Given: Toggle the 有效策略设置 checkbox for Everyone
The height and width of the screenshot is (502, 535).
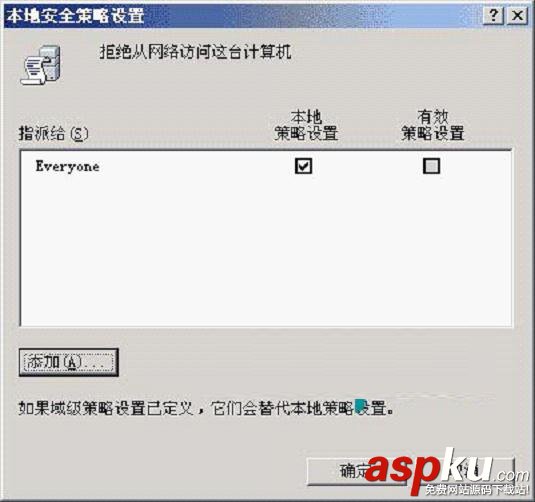Looking at the screenshot, I should [431, 166].
